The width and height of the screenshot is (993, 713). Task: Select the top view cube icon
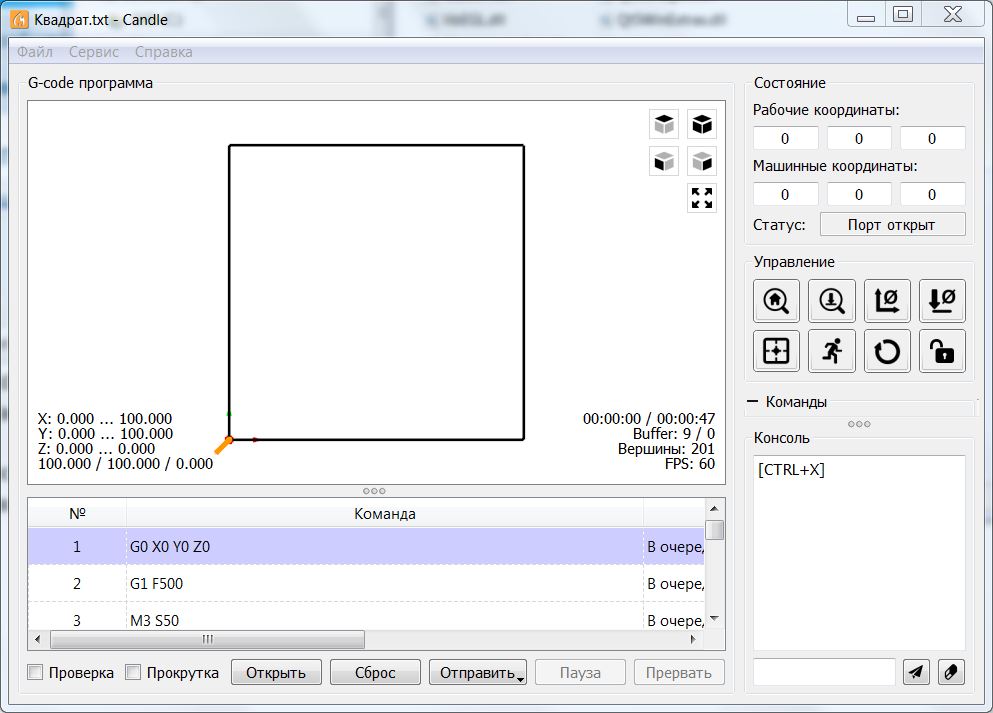[x=664, y=124]
